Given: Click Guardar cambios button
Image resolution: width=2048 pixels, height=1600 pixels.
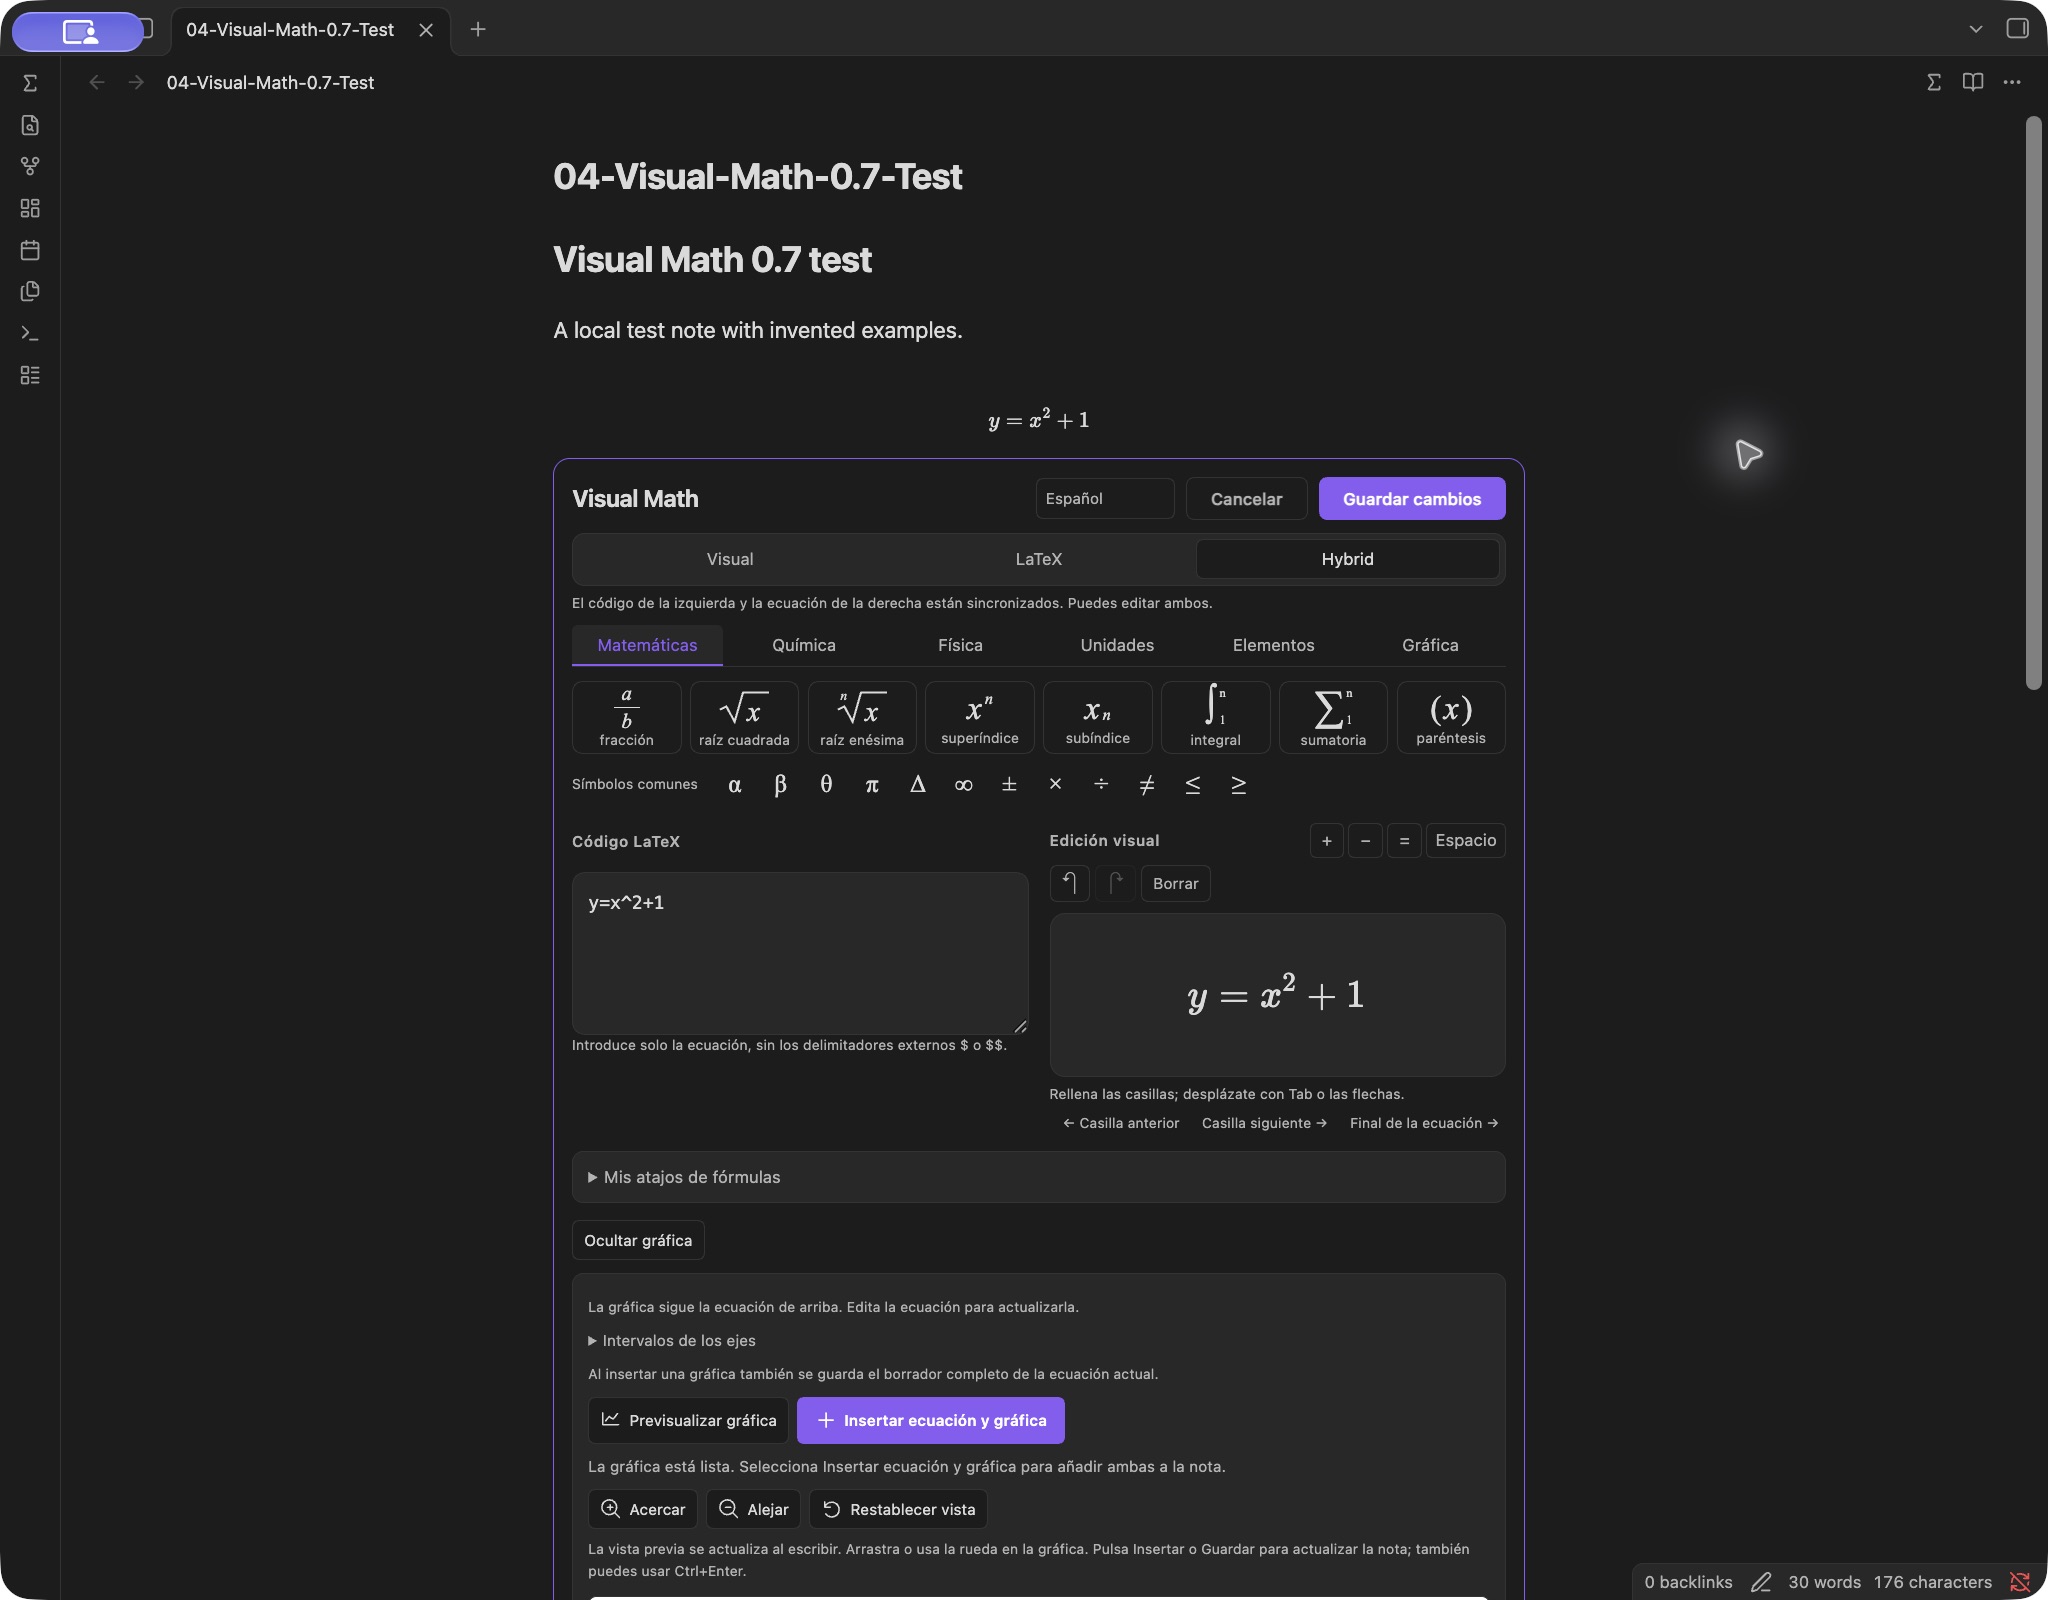Looking at the screenshot, I should click(x=1412, y=498).
